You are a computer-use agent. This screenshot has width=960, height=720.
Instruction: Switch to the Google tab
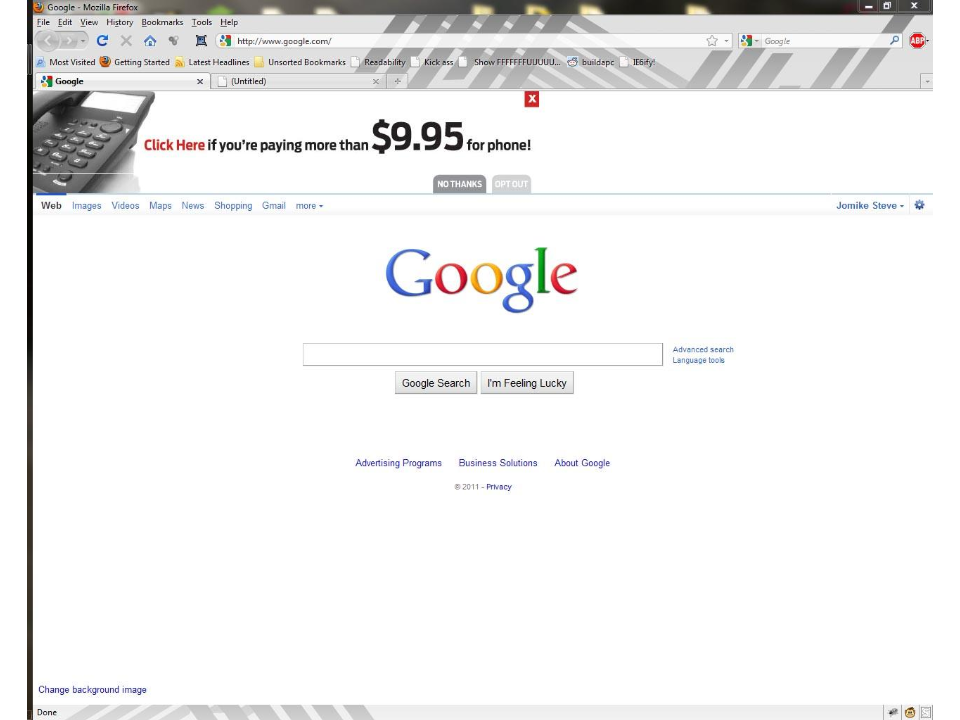(122, 81)
